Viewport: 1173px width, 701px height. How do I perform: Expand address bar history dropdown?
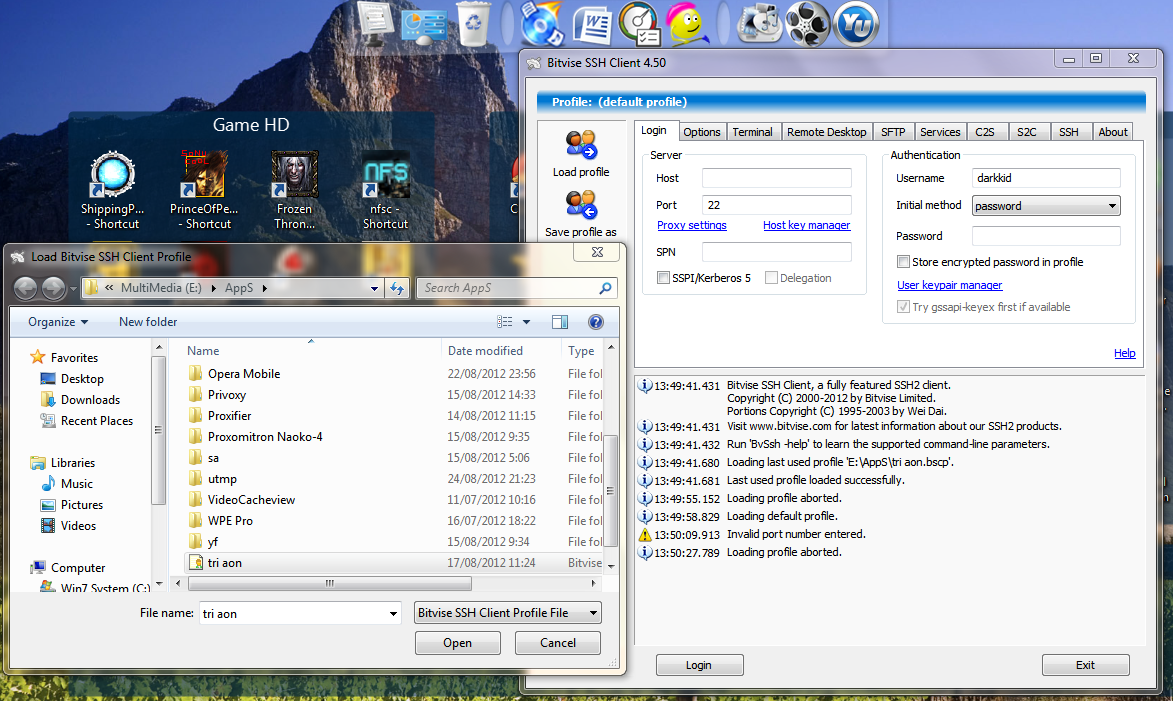(374, 288)
